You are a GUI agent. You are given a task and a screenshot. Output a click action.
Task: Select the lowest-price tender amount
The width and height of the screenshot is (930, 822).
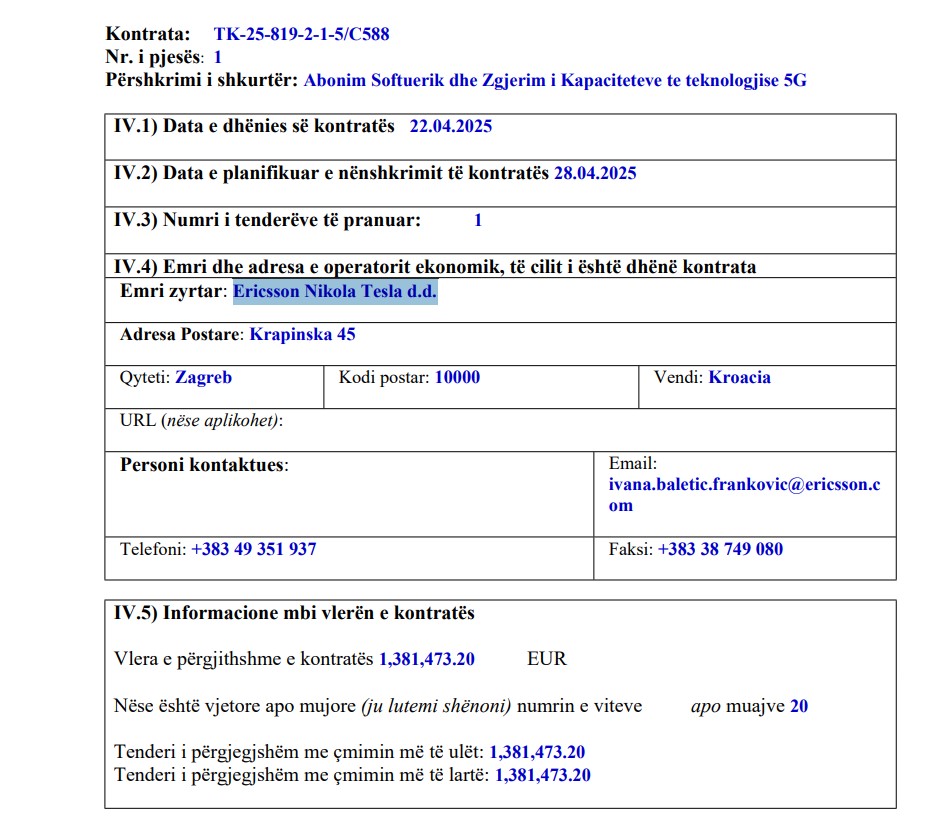pyautogui.click(x=537, y=753)
